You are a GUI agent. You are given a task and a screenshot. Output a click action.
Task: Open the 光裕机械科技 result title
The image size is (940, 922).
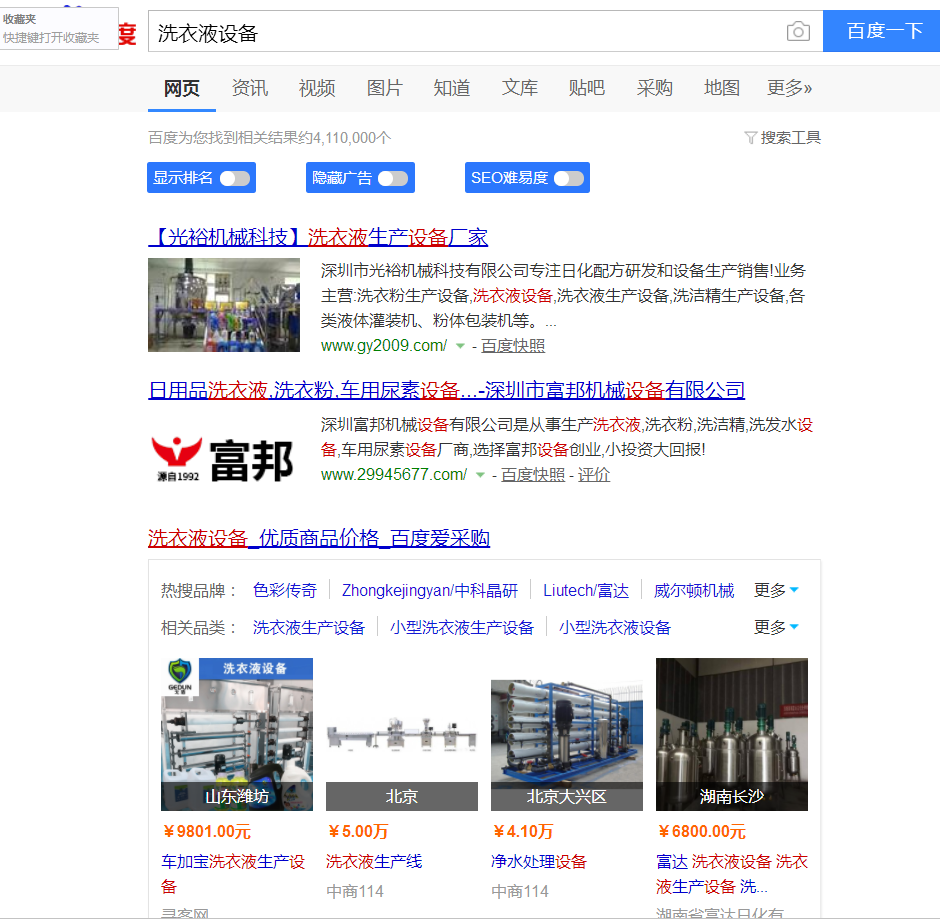tap(318, 237)
